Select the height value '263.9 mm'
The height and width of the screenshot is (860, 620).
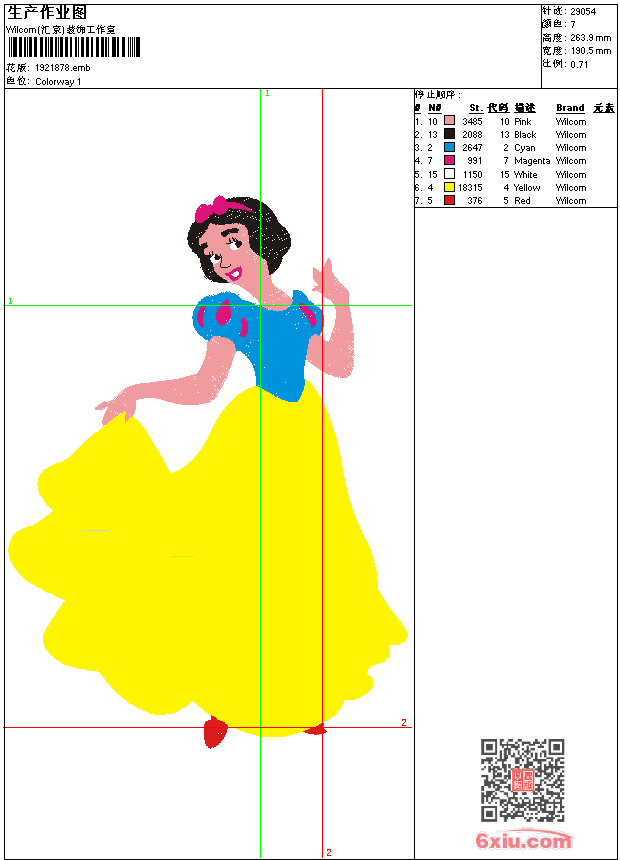590,38
